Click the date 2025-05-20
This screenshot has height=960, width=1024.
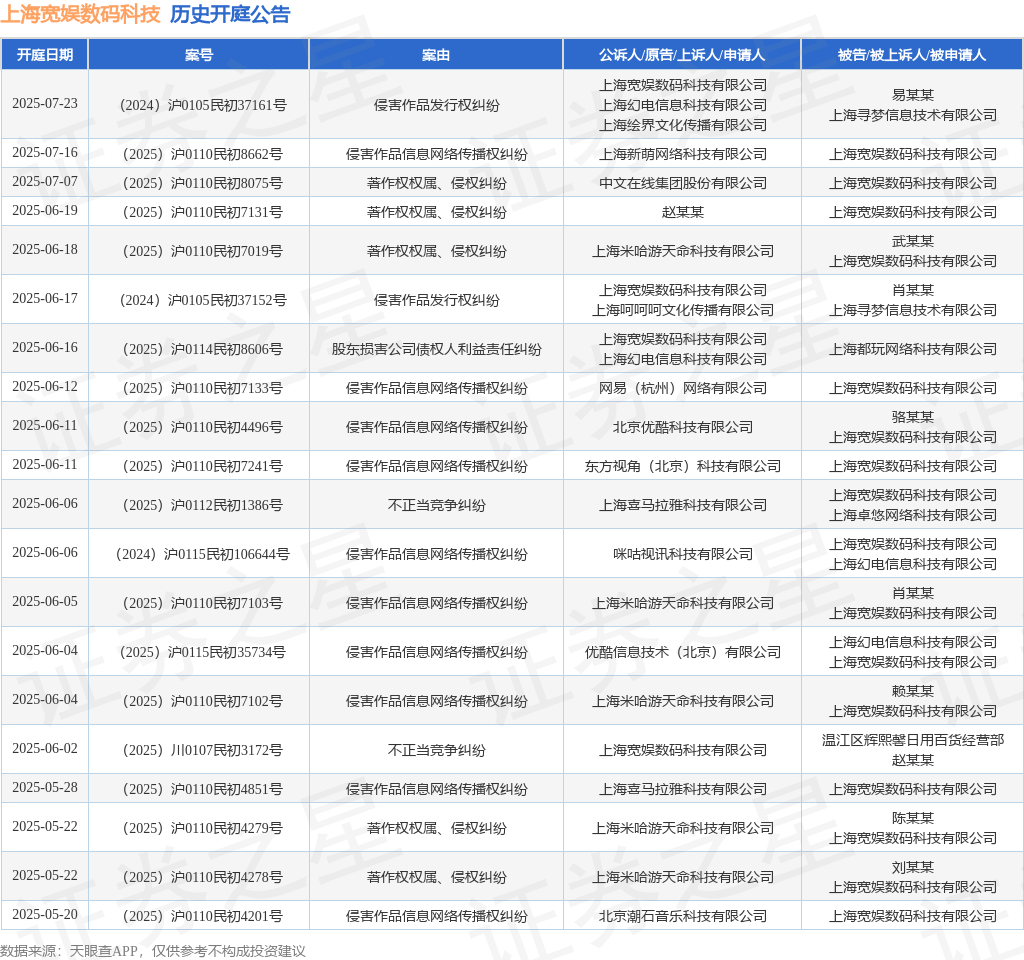pyautogui.click(x=44, y=915)
